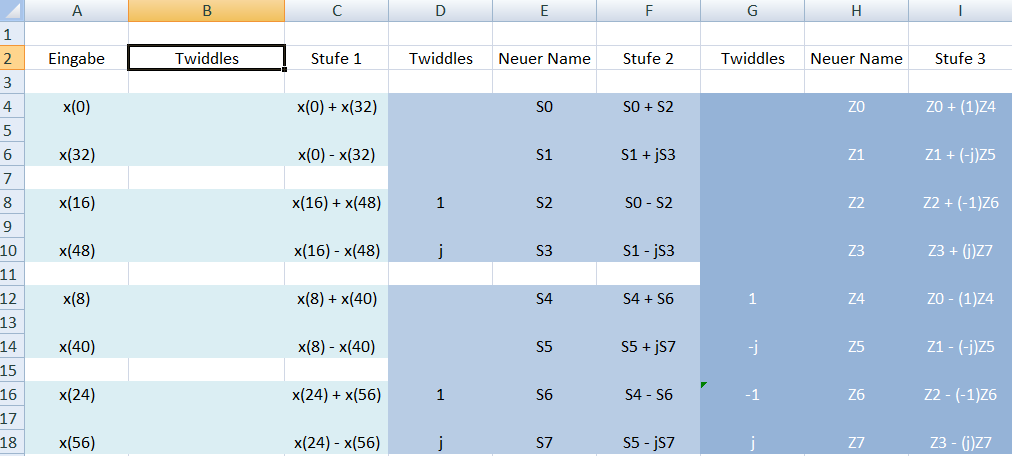Select the 'Z2 - (-1)Z6' cell
This screenshot has height=456, width=1012.
point(960,394)
